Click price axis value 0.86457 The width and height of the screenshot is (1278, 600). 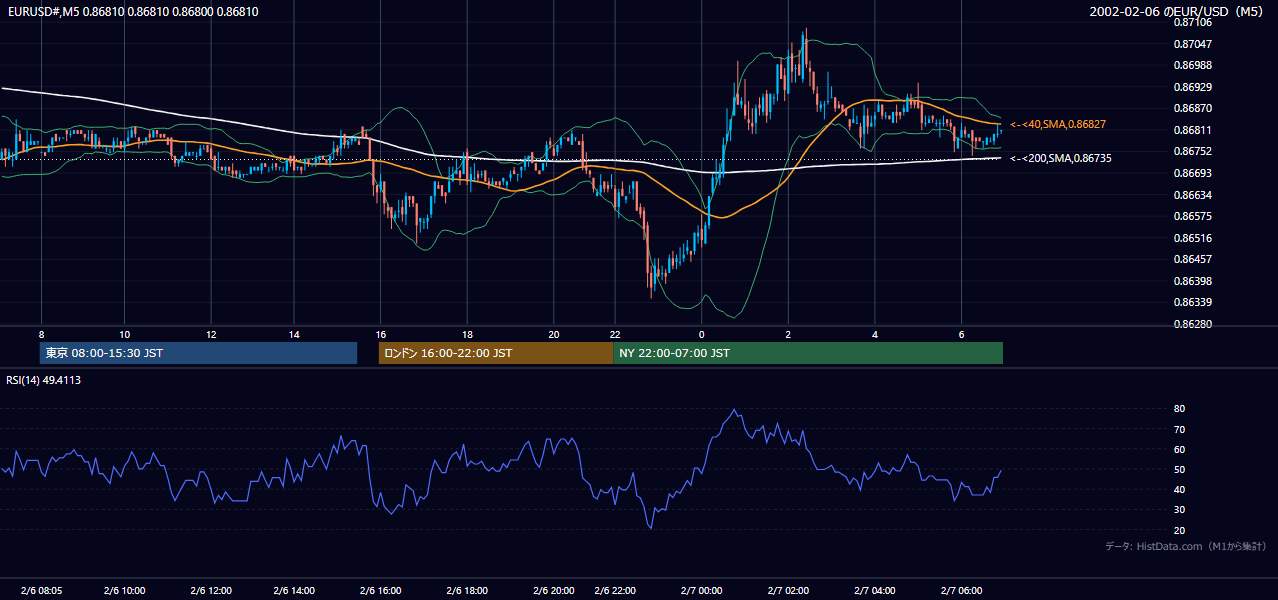[1193, 259]
